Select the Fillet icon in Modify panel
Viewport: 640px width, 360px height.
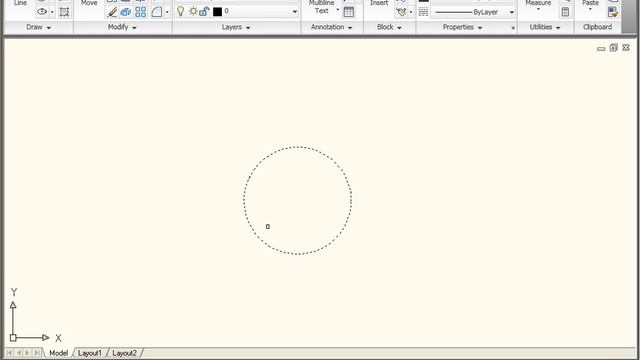157,12
